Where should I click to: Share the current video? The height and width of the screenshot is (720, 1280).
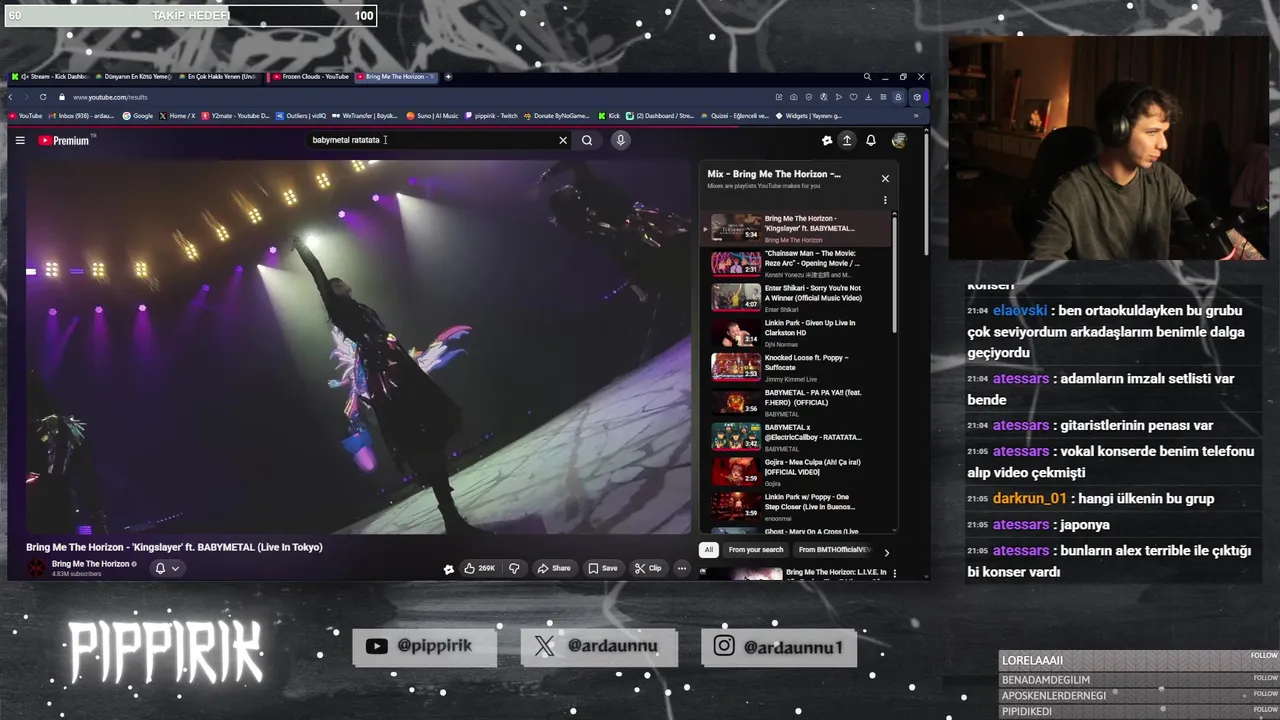click(554, 568)
